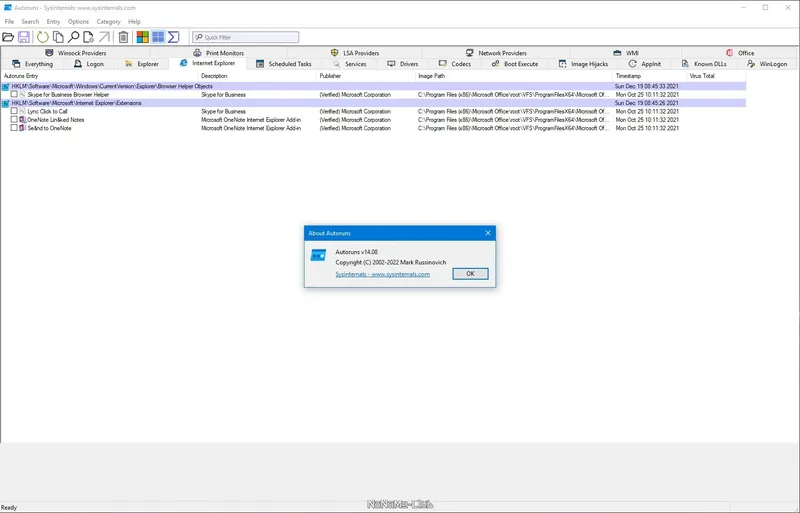800x513 pixels.
Task: Sort by Virus Total column header
Action: click(x=716, y=76)
